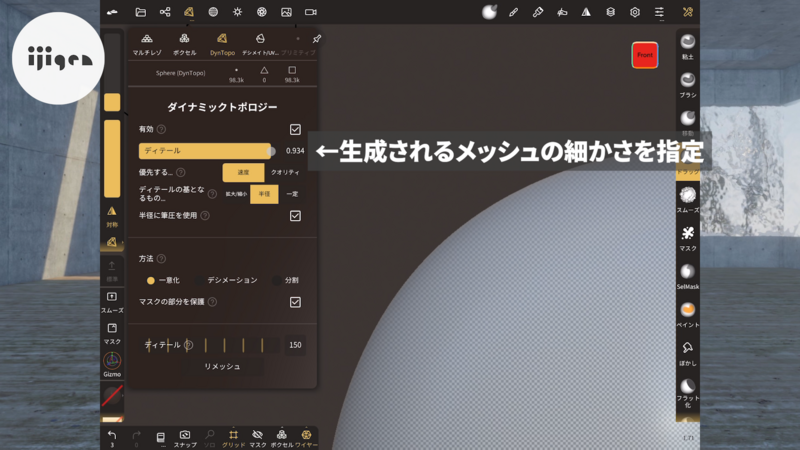
Task: Show help for 方法 option
Action: click(161, 259)
